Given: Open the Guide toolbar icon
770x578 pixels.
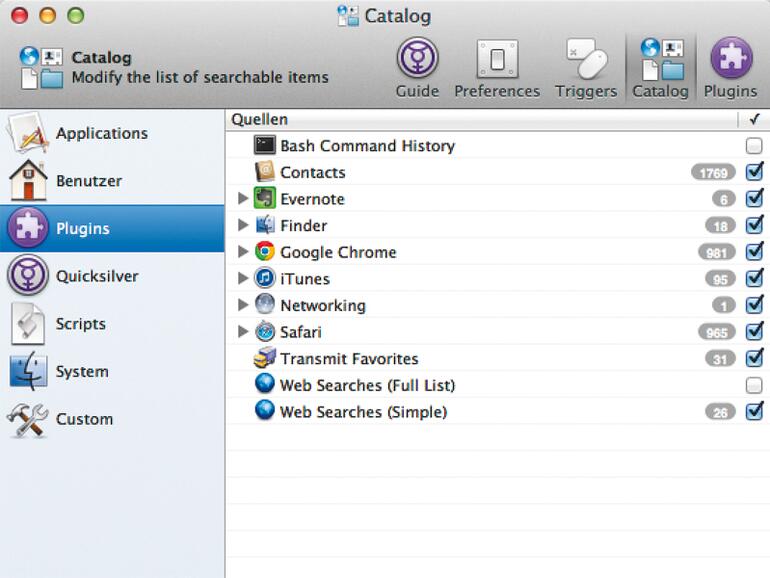Looking at the screenshot, I should [417, 60].
